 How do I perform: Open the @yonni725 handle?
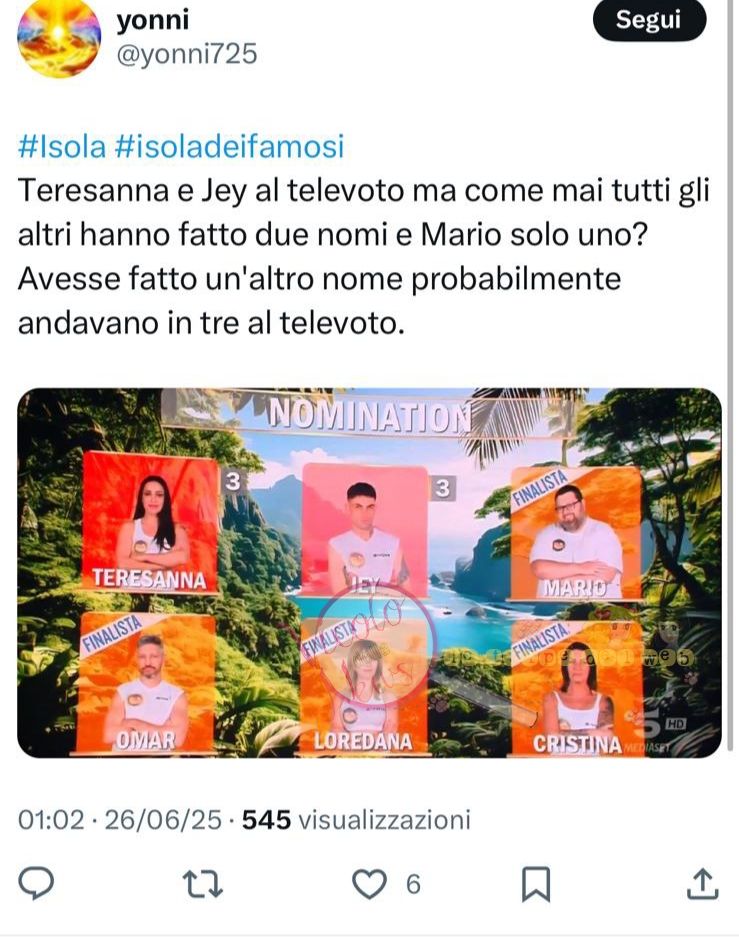tap(186, 54)
